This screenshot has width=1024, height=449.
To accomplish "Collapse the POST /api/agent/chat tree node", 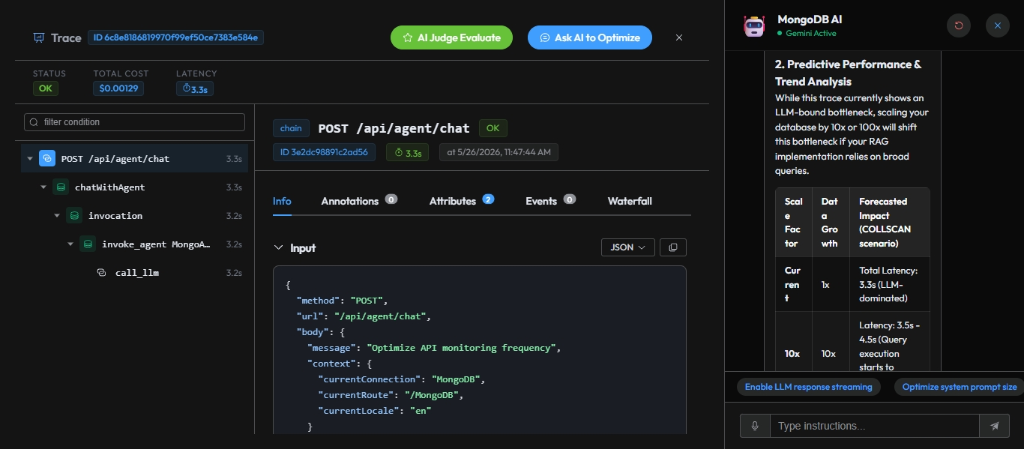I will pyautogui.click(x=30, y=159).
